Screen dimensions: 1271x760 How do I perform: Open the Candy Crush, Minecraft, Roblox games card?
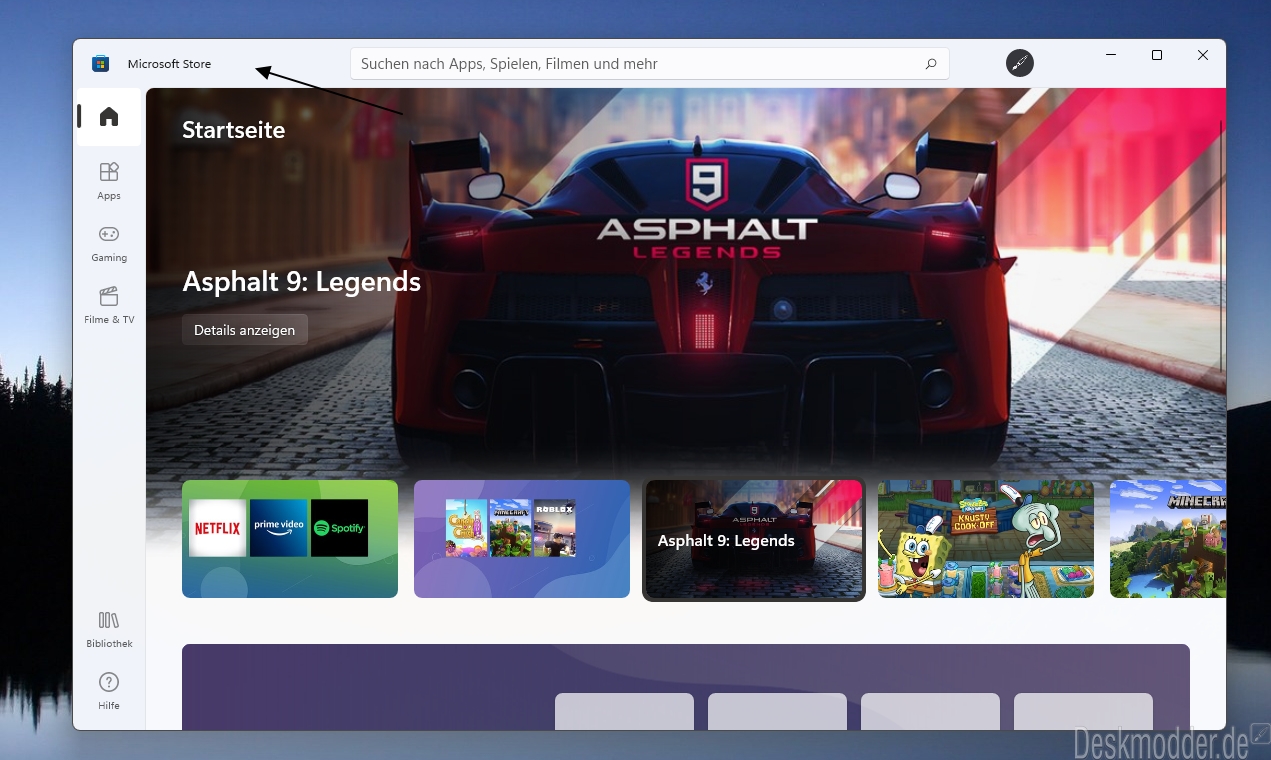click(x=522, y=539)
